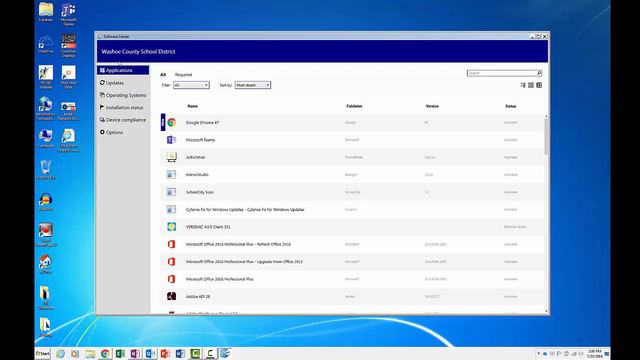Sort applications by Status column header
The height and width of the screenshot is (360, 640).
tap(511, 106)
